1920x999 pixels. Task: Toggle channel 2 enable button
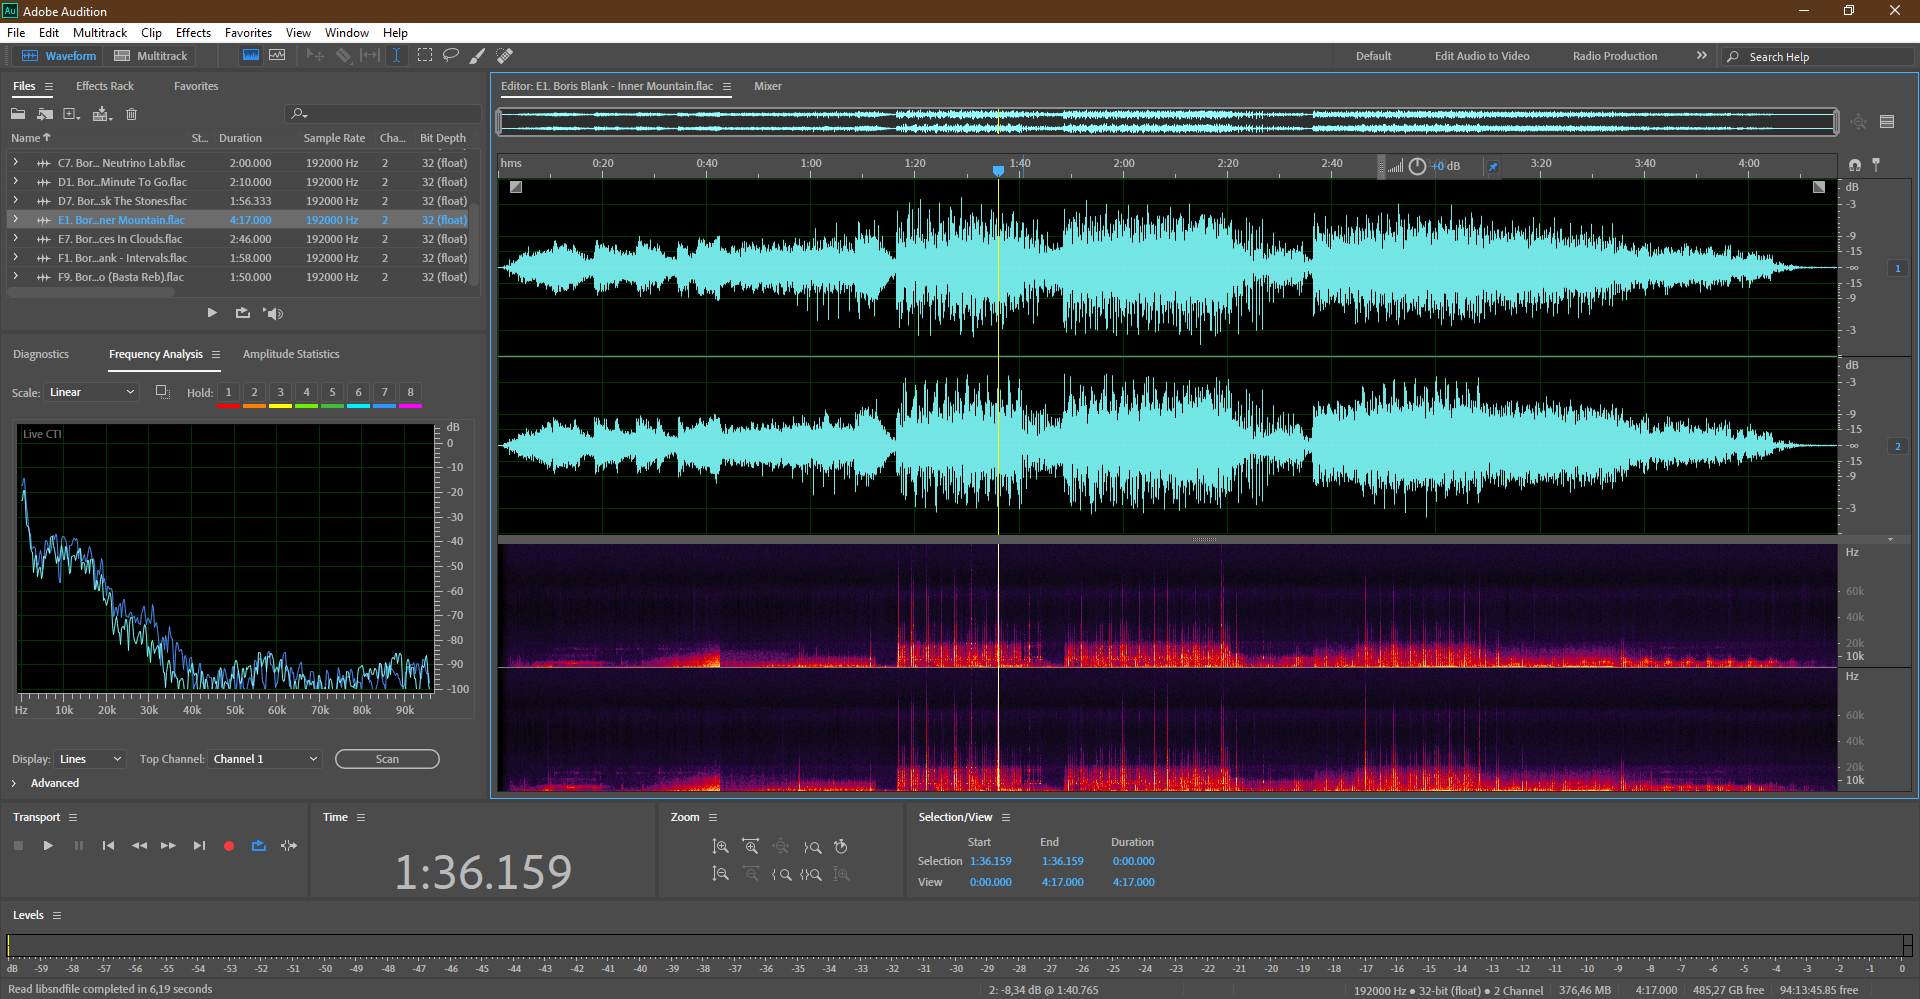coord(1898,446)
